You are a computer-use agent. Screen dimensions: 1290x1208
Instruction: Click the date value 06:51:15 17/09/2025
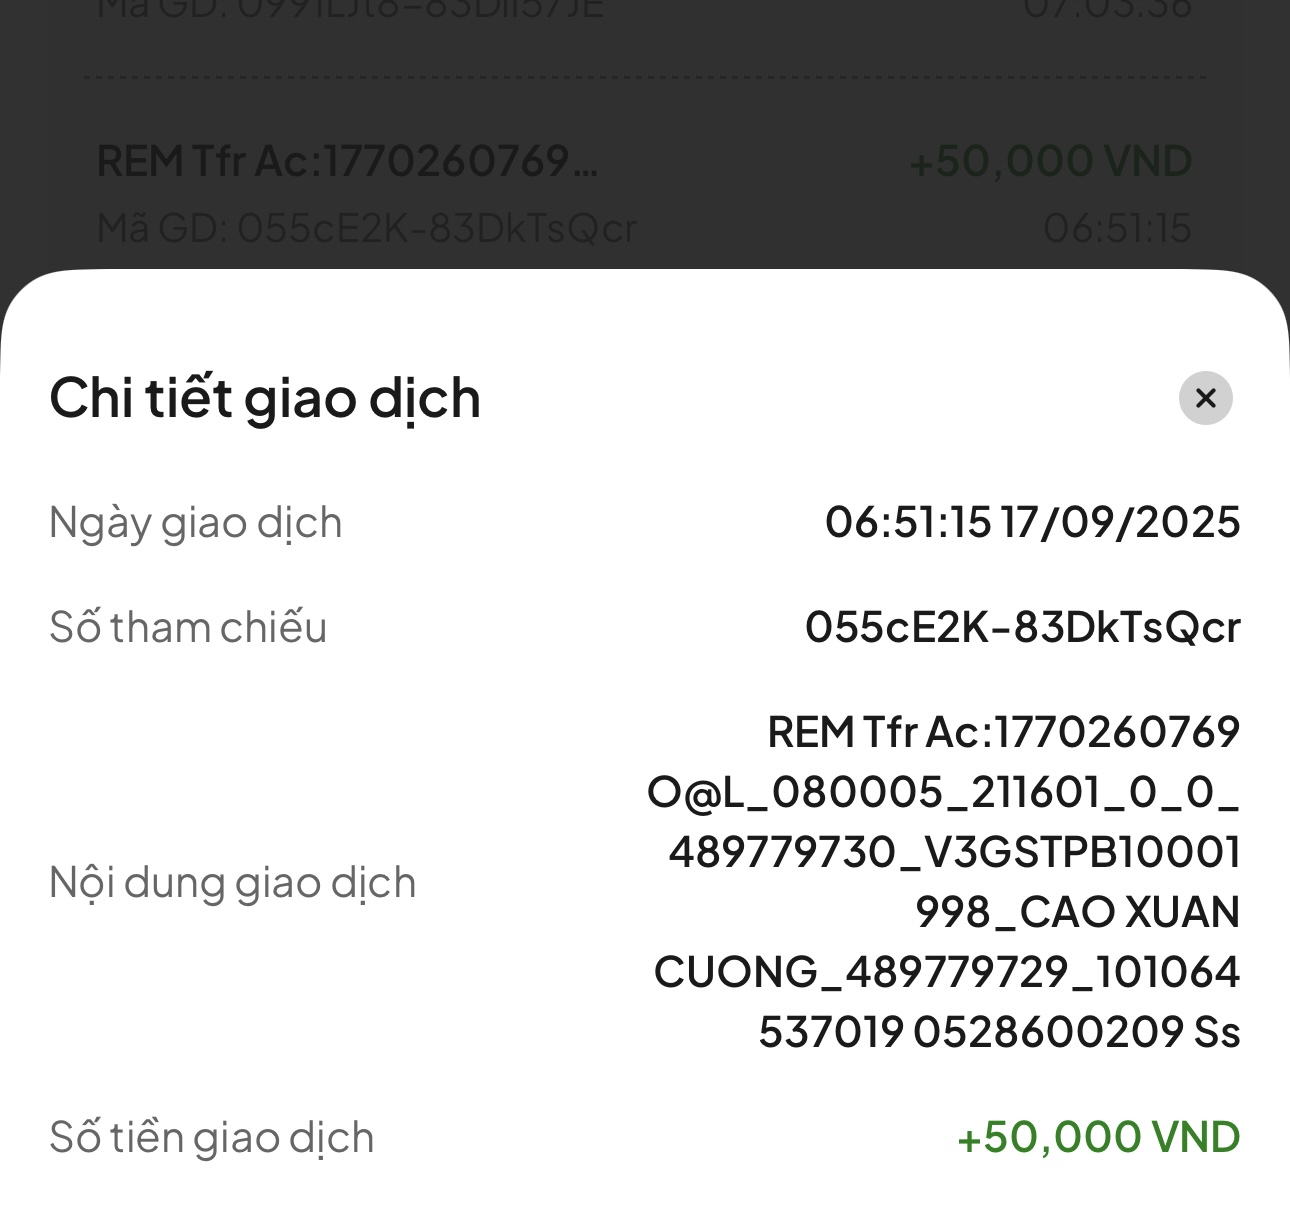click(1032, 523)
